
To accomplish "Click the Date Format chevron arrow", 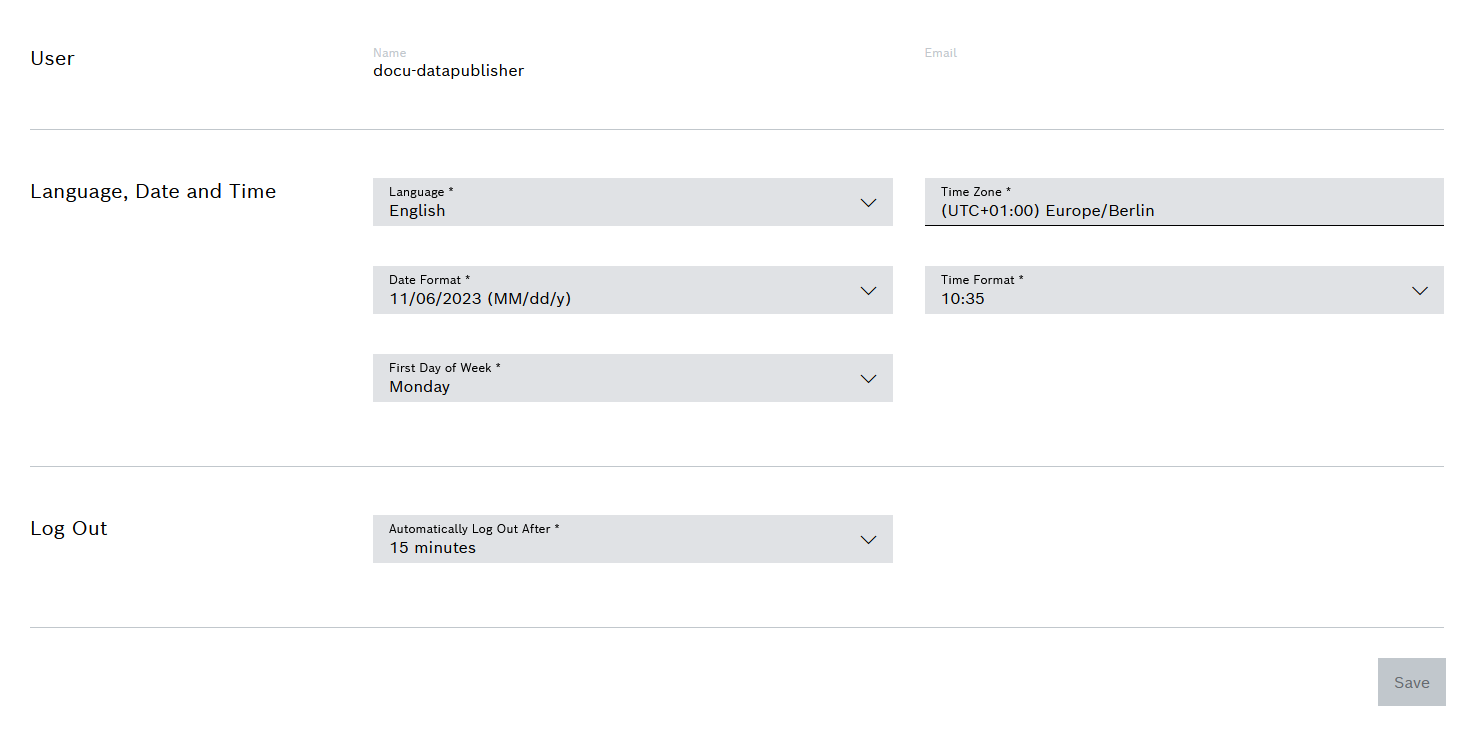I will [x=868, y=291].
